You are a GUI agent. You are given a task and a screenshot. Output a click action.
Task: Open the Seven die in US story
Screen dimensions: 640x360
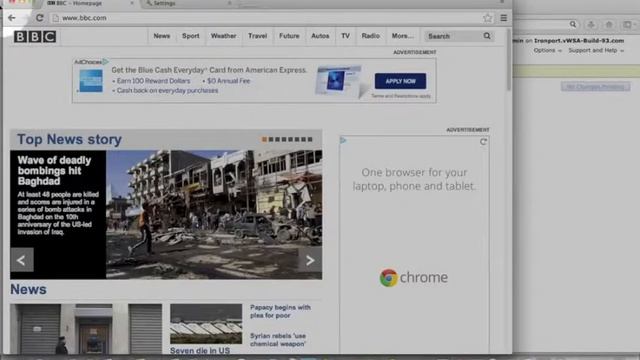[200, 351]
